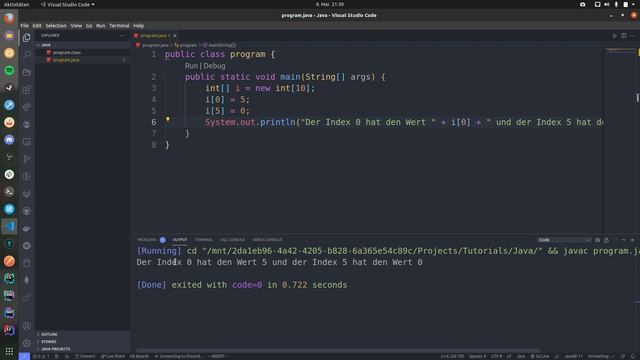Click the notification bell in status bar
Image resolution: width=640 pixels, height=360 pixels.
633,356
